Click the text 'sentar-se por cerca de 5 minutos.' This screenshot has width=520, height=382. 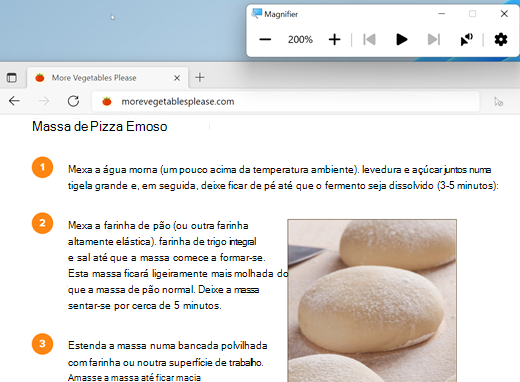145,306
